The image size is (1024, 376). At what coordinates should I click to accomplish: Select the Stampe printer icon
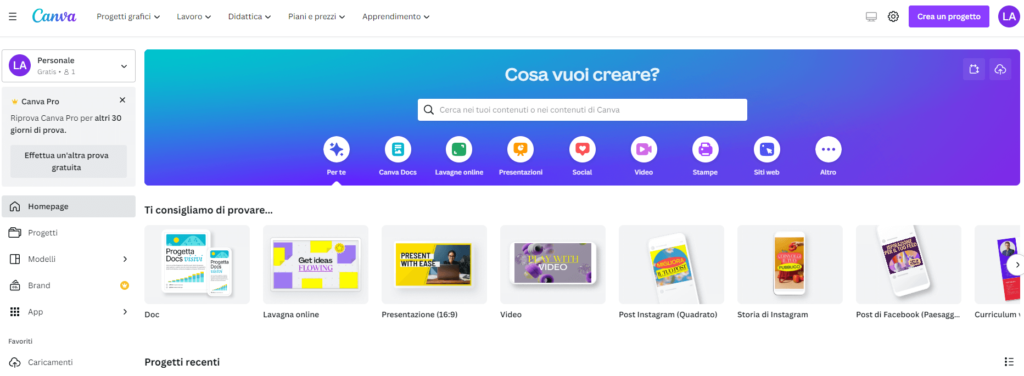click(705, 149)
